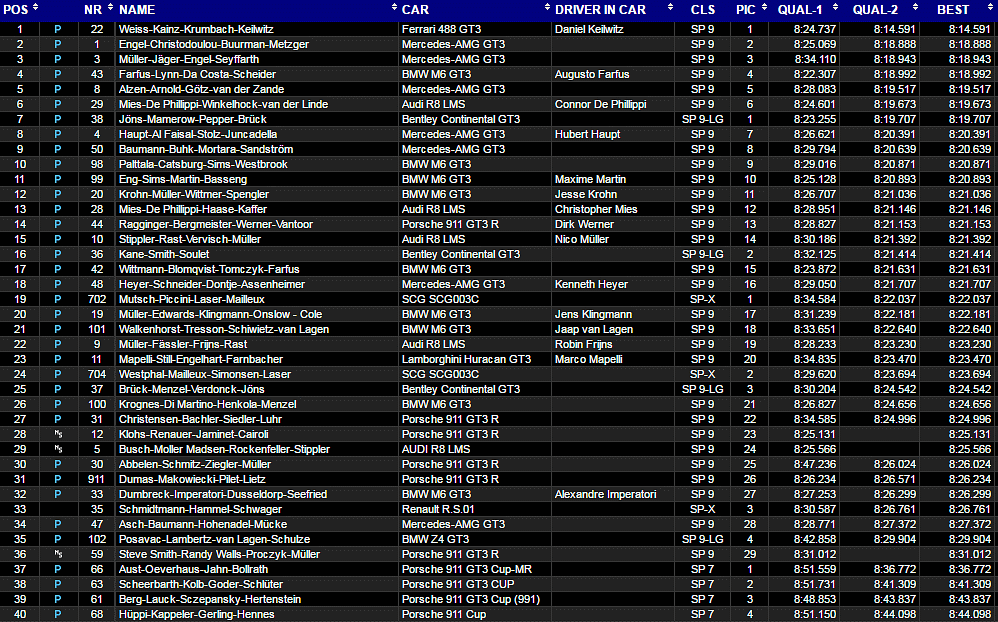Click the sort arrows beside the PIC header
Screen dimensions: 998x622
click(763, 9)
